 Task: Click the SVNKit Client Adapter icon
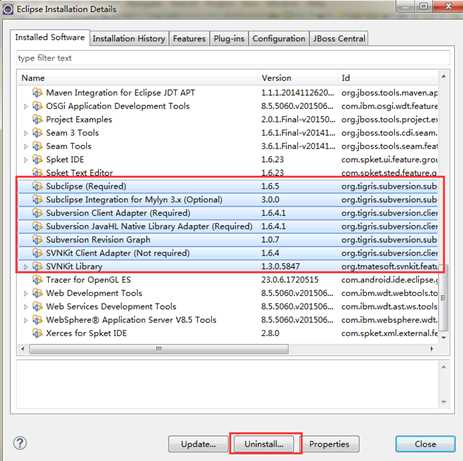[37, 253]
